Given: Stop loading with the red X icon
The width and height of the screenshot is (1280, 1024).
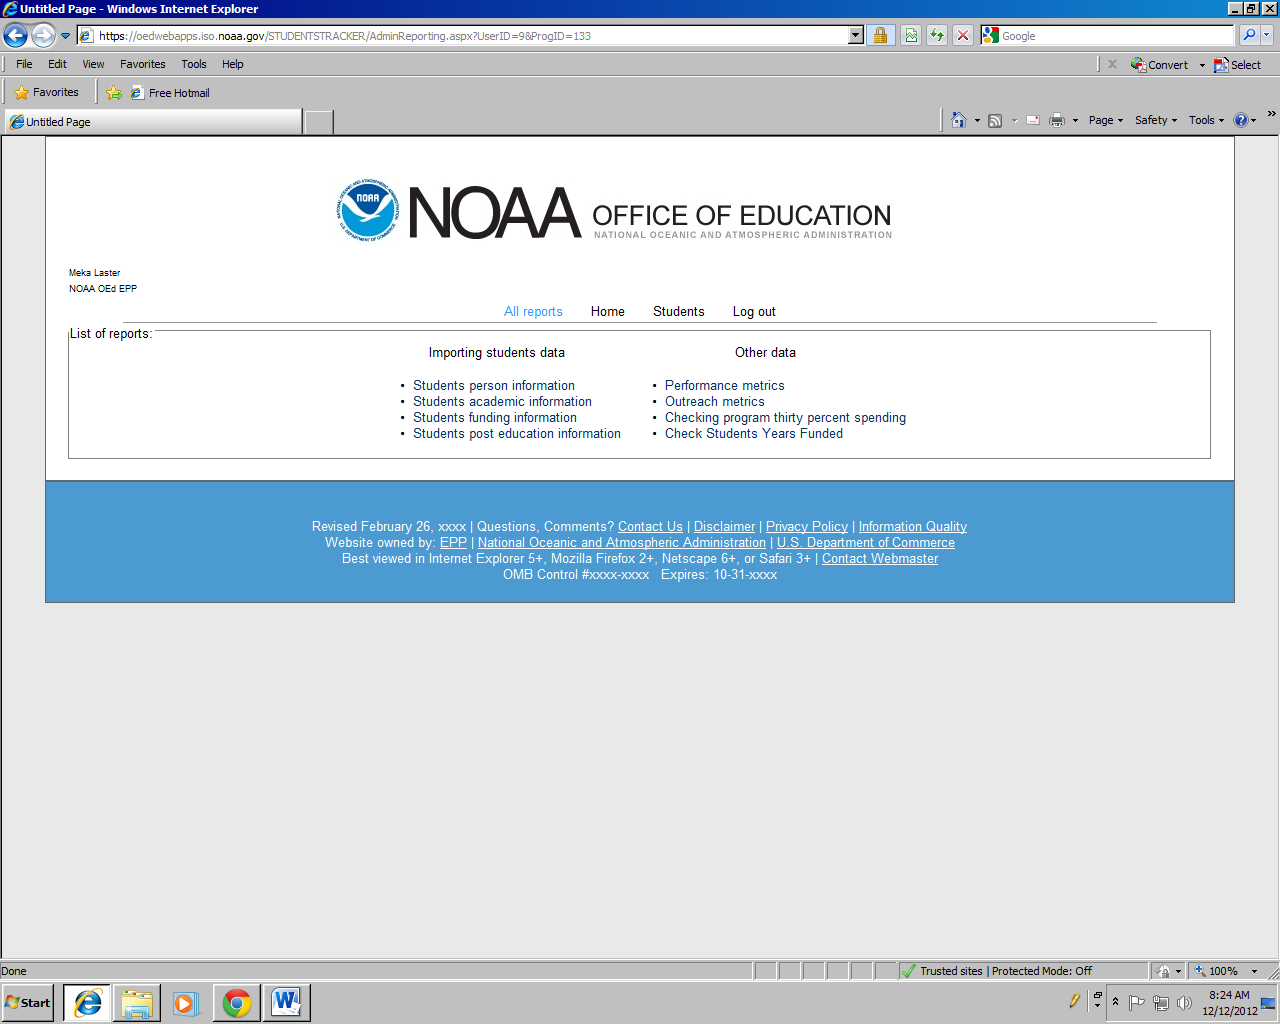Looking at the screenshot, I should pos(963,36).
